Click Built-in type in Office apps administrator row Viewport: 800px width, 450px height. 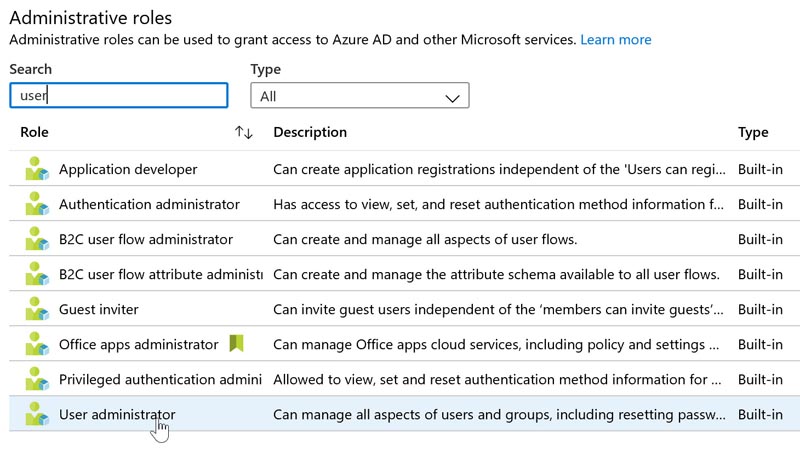(760, 344)
